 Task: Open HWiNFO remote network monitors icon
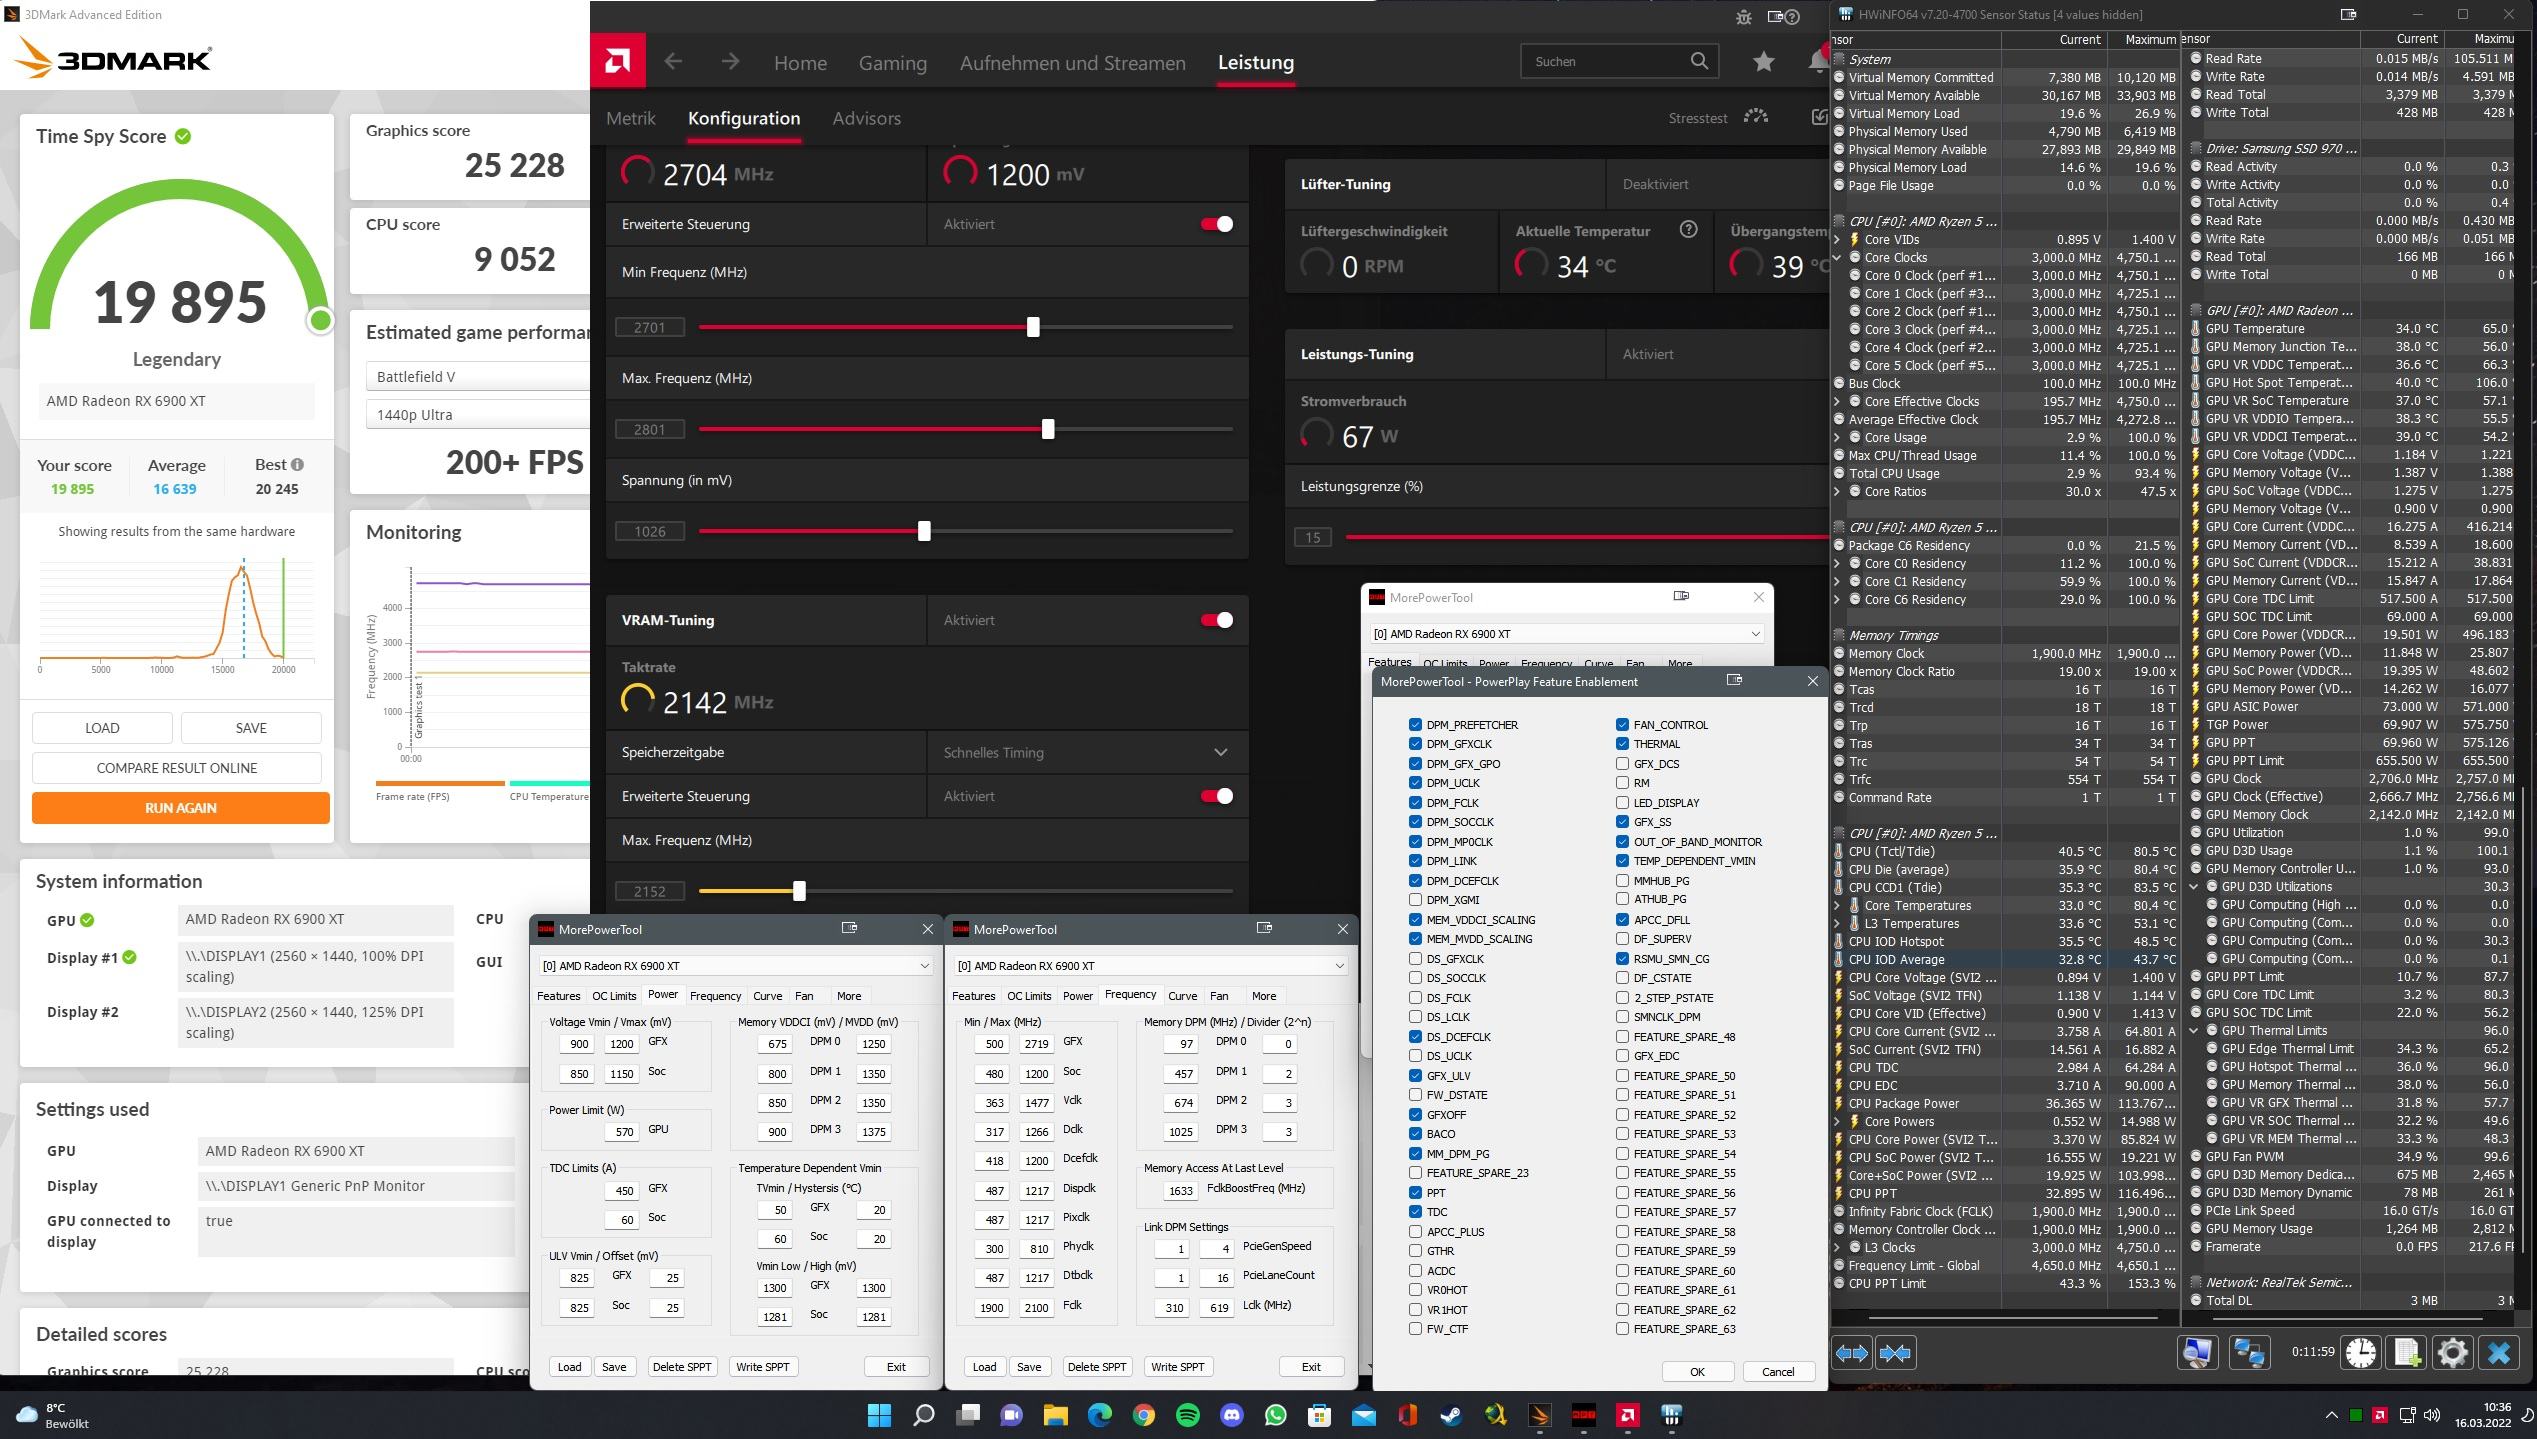coord(2249,1353)
